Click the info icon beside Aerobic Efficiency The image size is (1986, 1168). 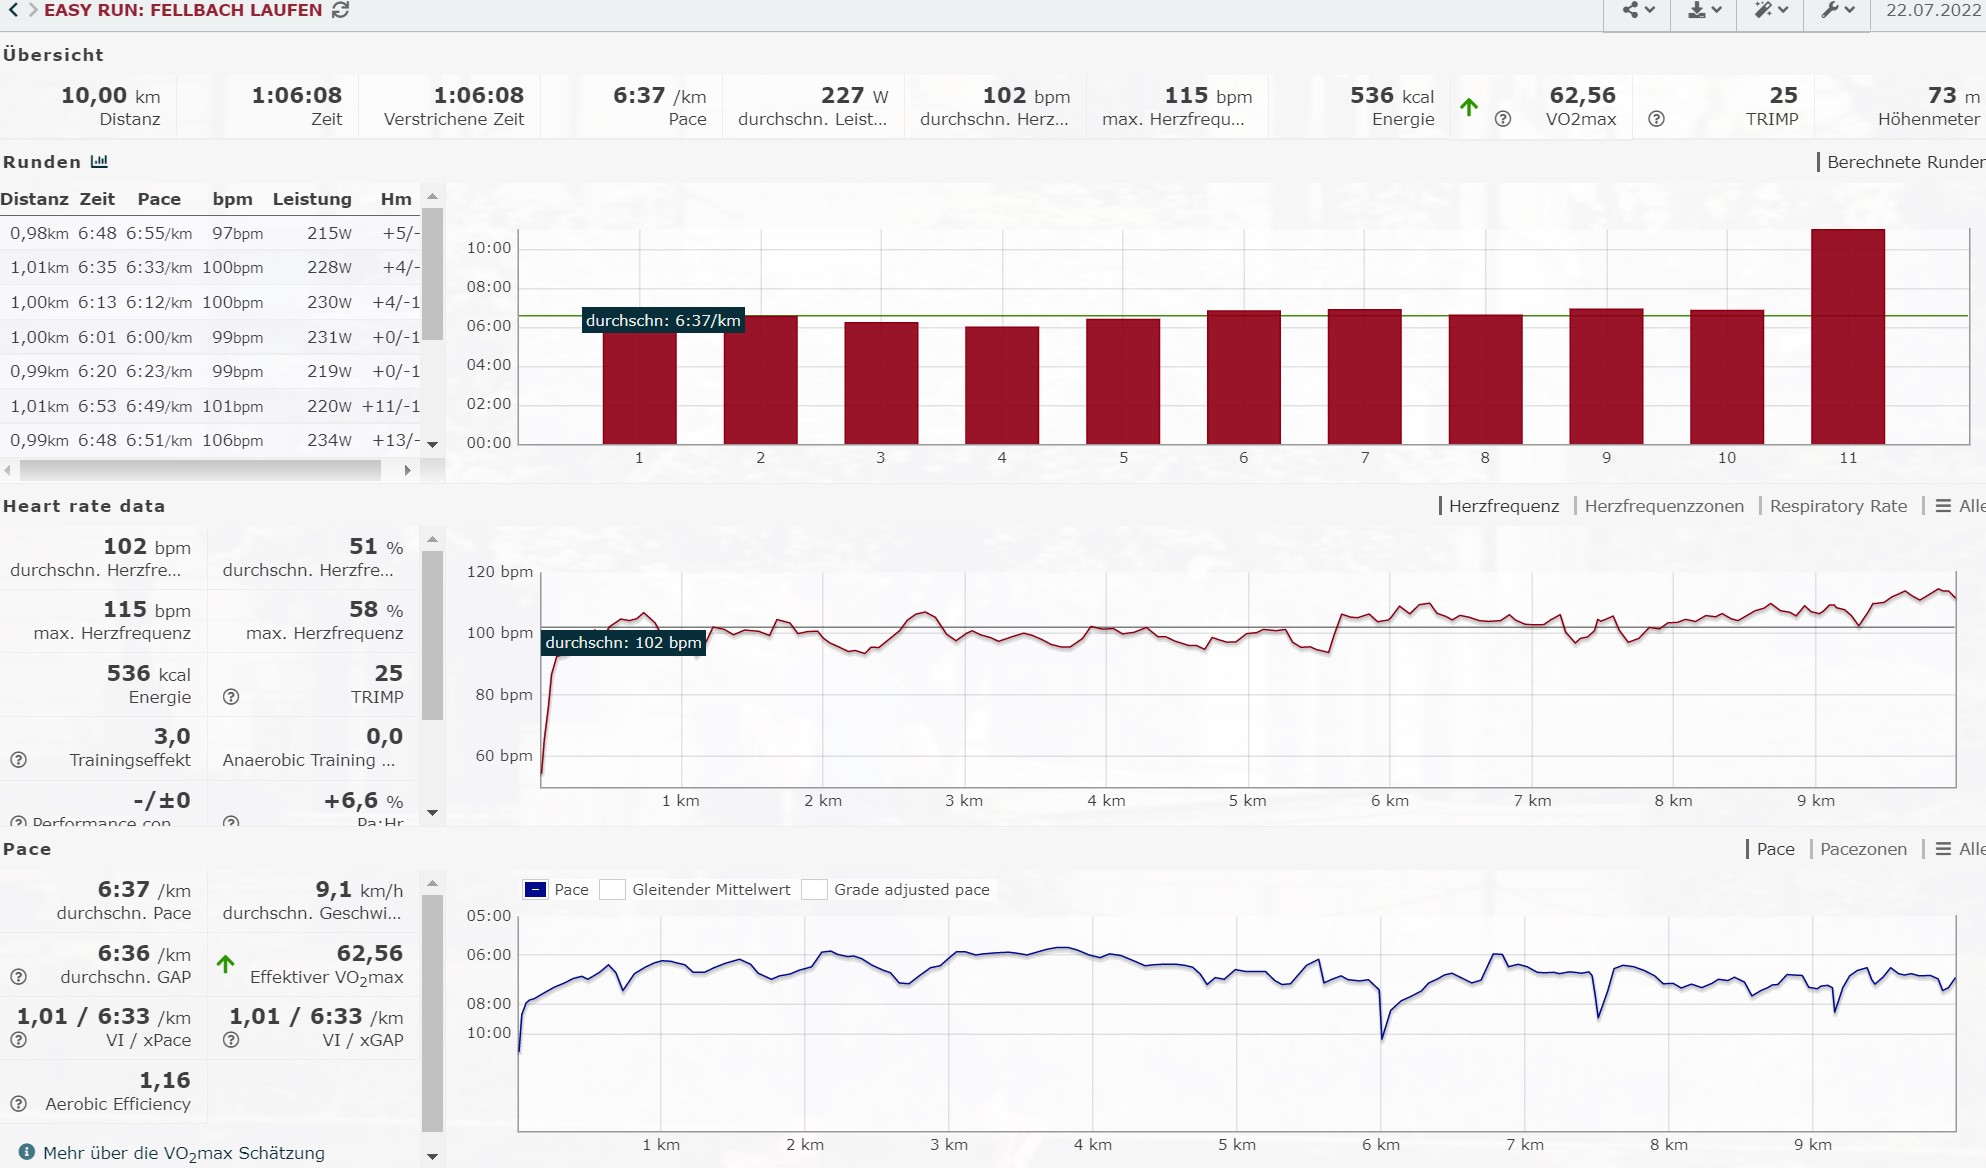tap(18, 1104)
